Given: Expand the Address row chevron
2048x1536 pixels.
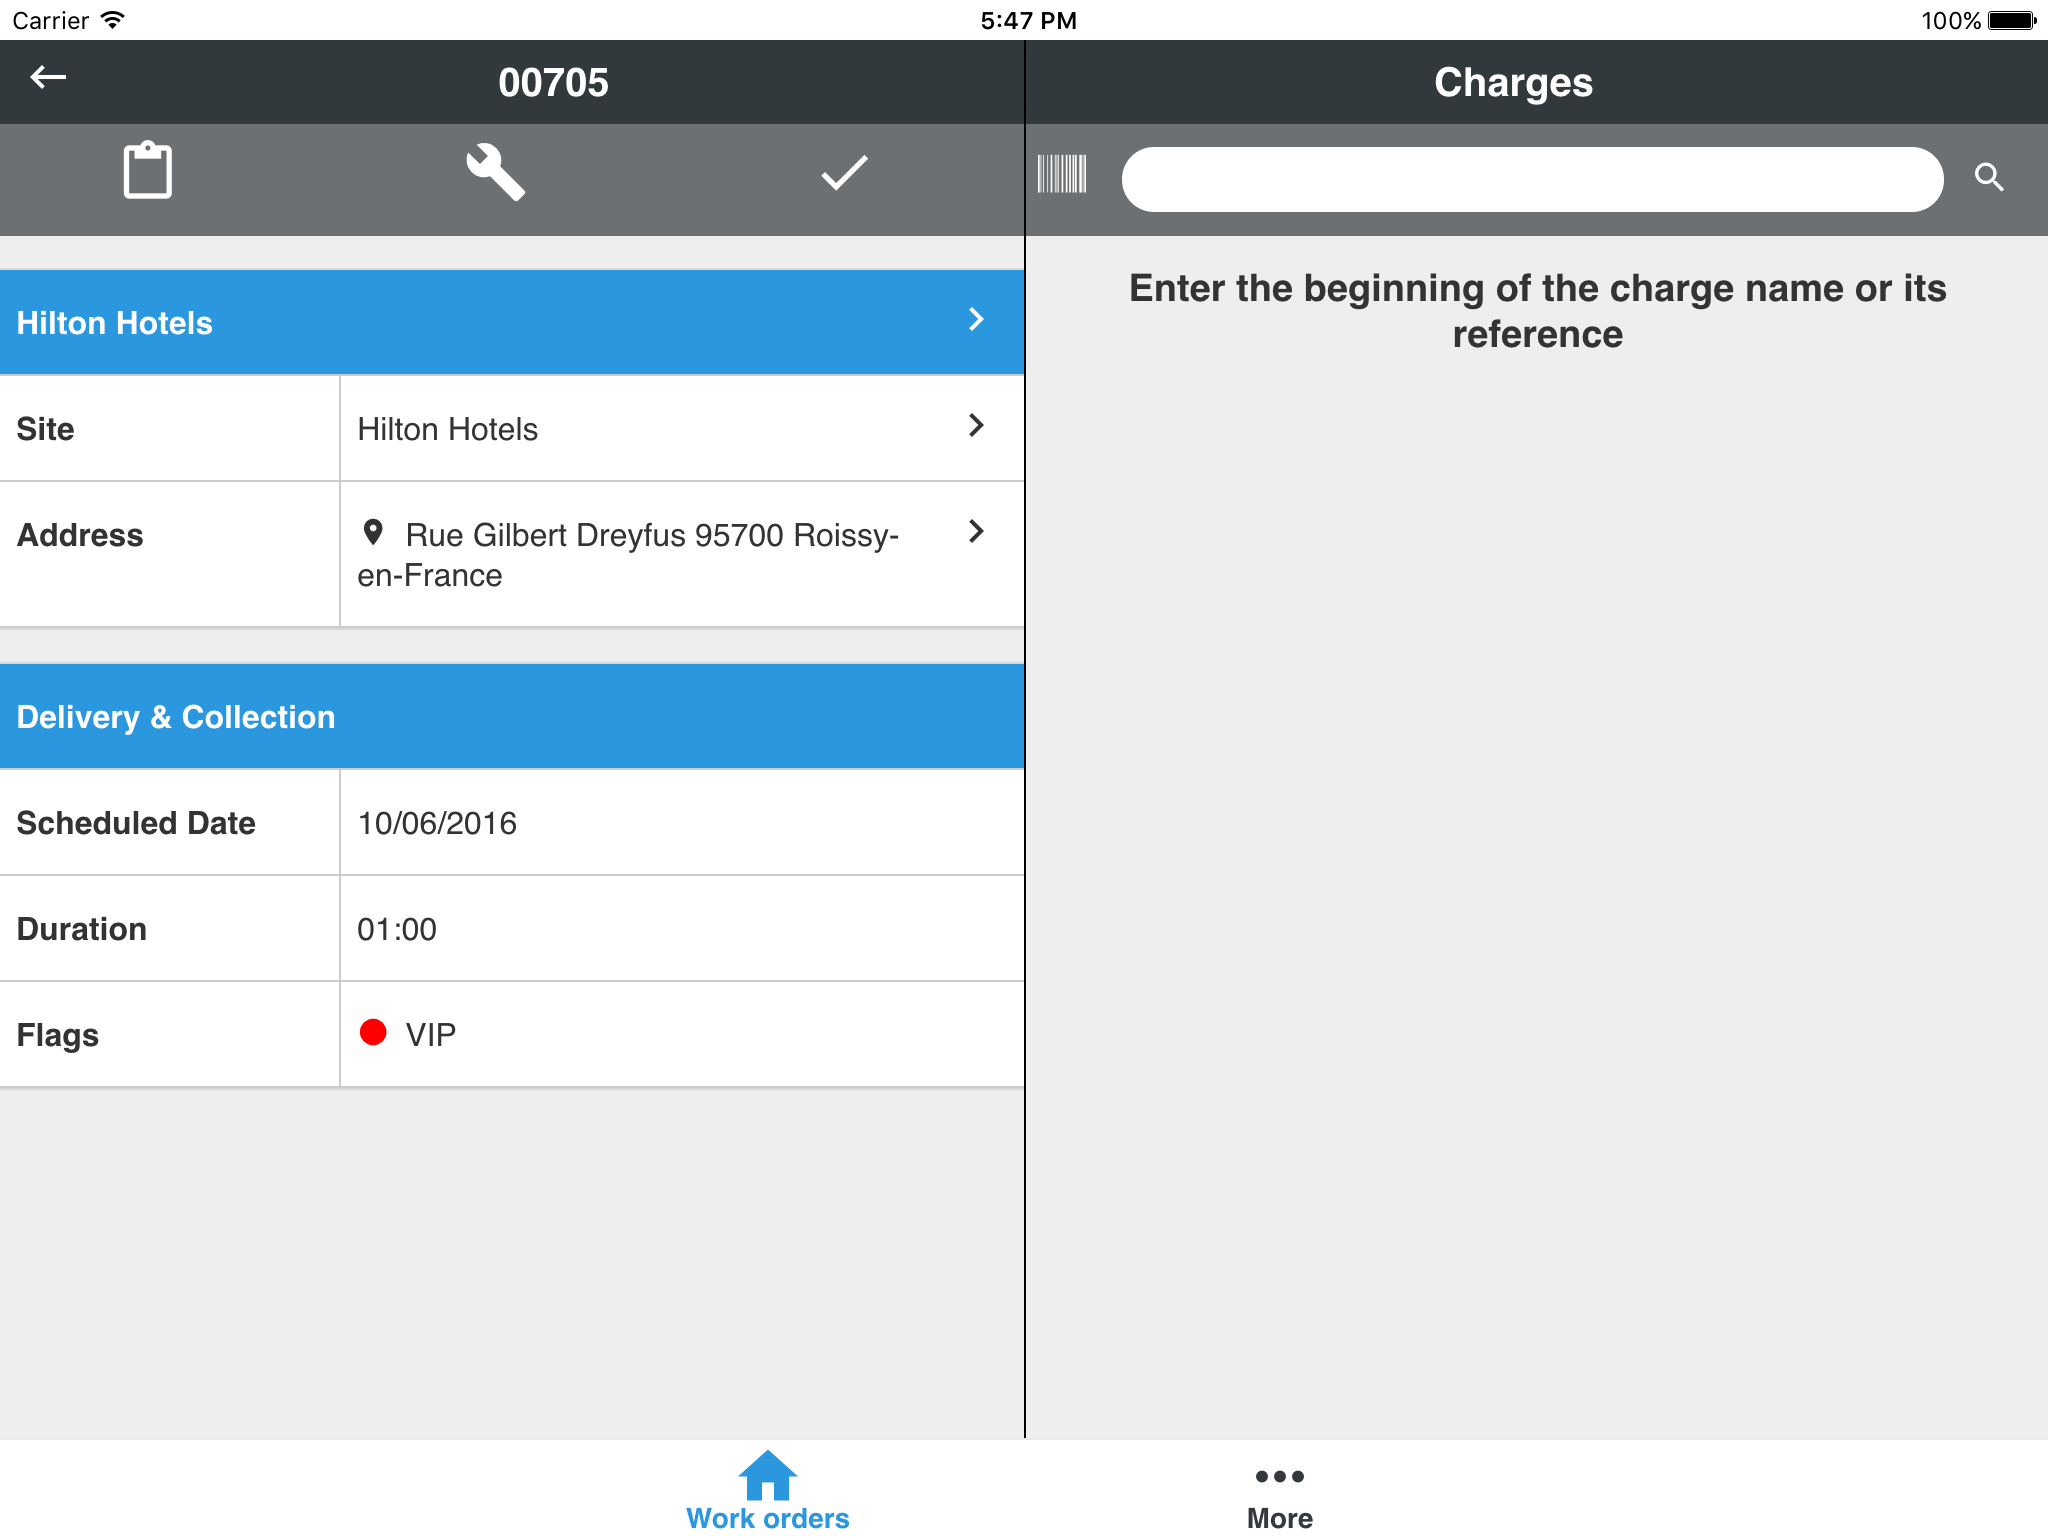Looking at the screenshot, I should click(976, 531).
